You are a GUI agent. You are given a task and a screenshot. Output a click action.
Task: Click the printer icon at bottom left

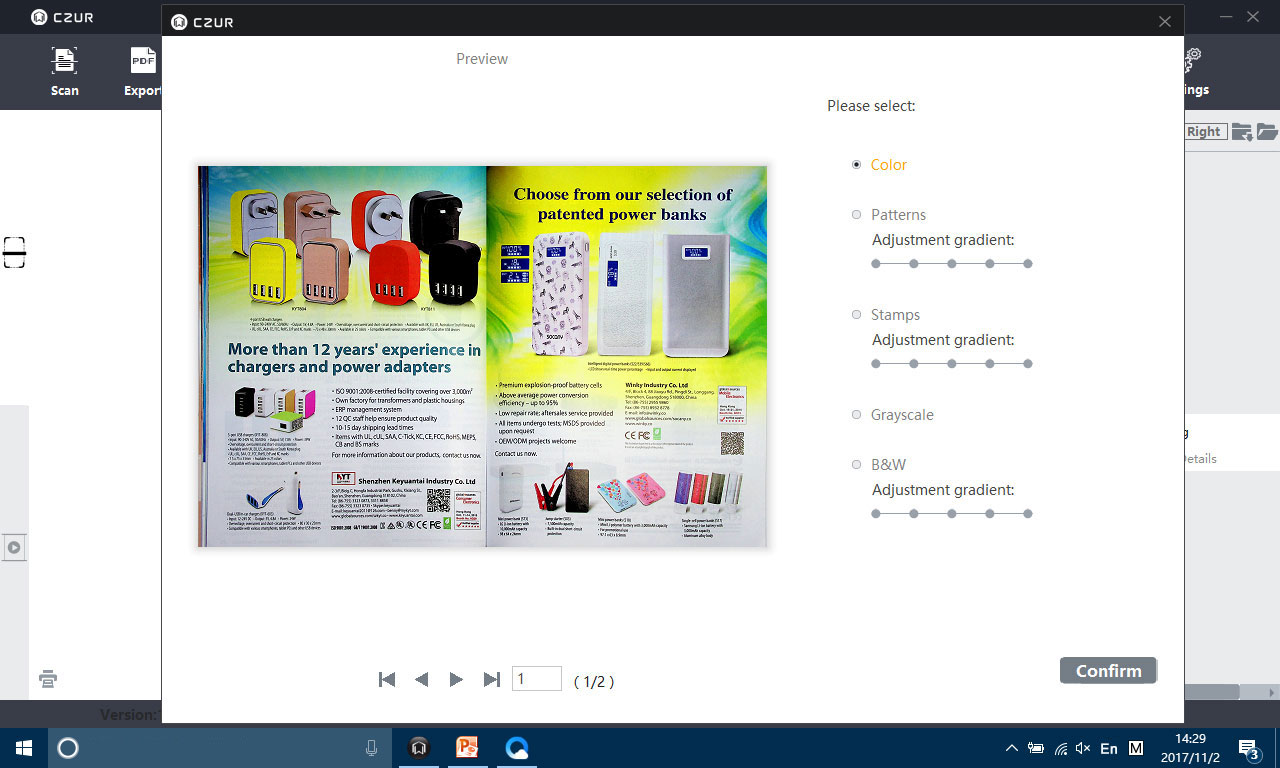pyautogui.click(x=48, y=679)
